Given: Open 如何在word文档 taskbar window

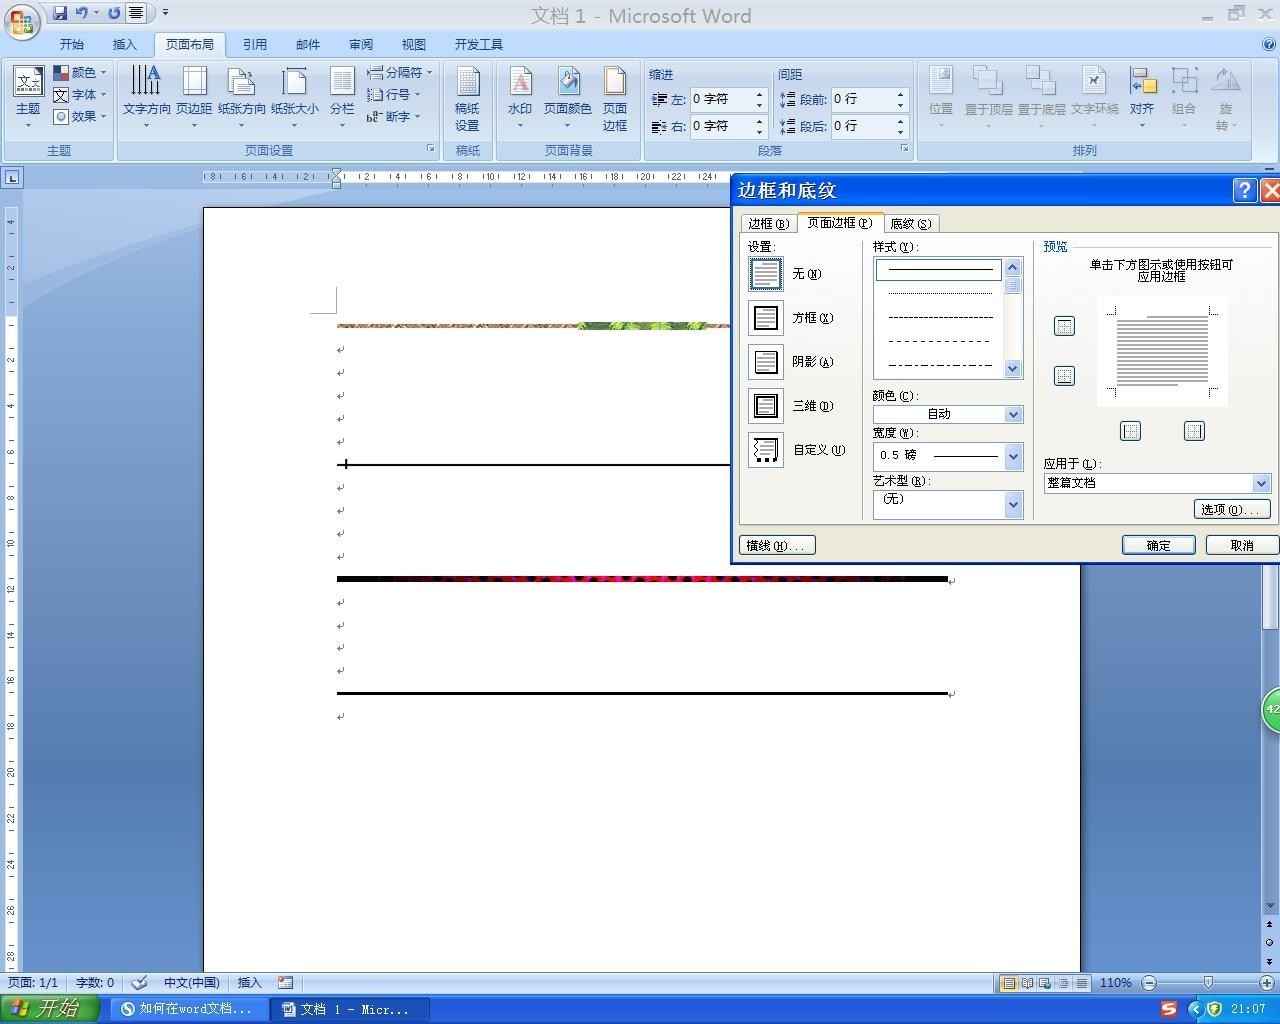Looking at the screenshot, I should pos(189,1009).
